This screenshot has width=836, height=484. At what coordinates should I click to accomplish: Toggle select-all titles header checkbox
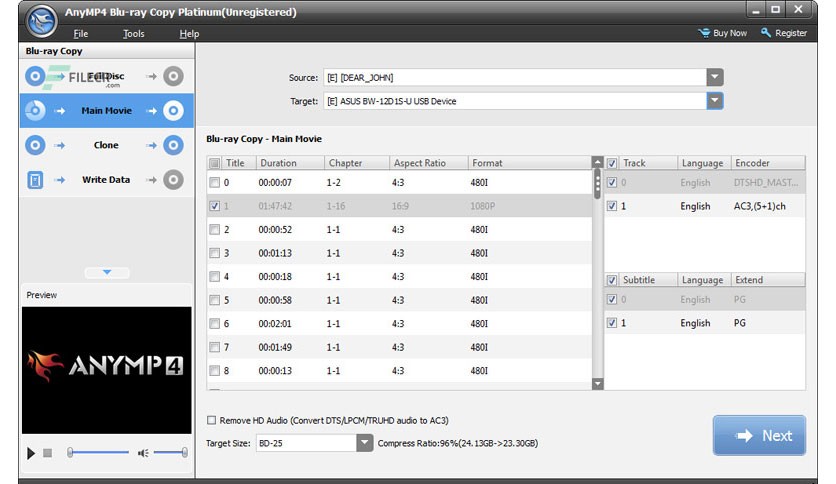214,163
